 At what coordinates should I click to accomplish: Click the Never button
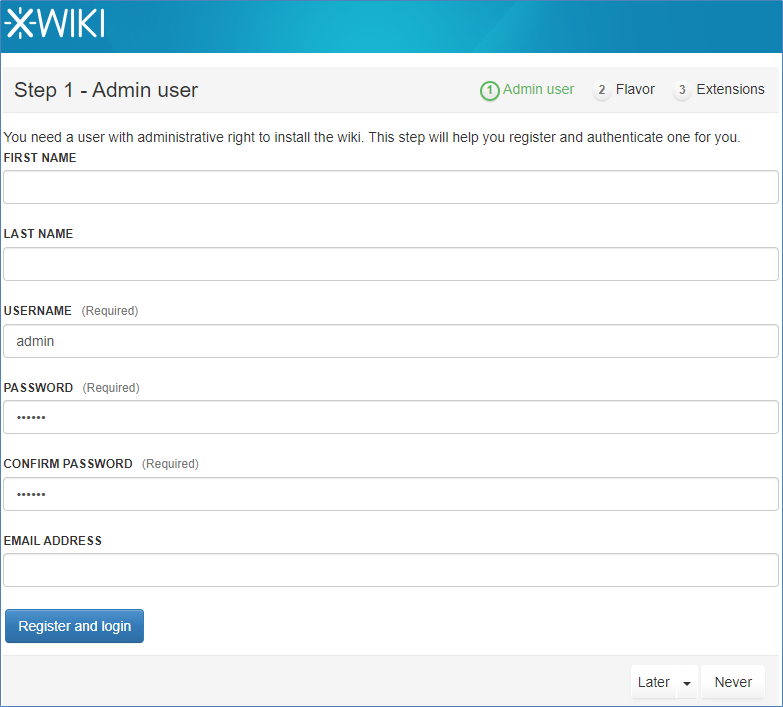point(733,682)
